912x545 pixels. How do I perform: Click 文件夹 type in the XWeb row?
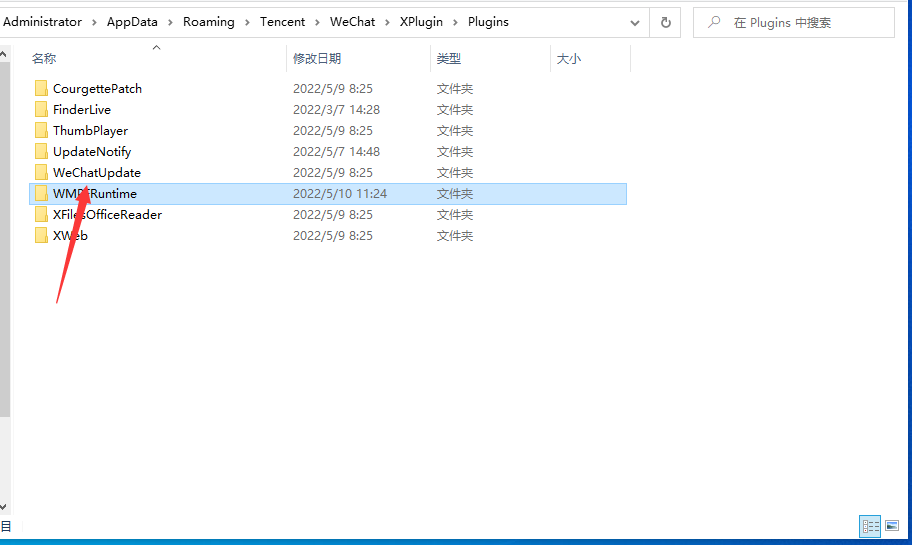point(455,235)
